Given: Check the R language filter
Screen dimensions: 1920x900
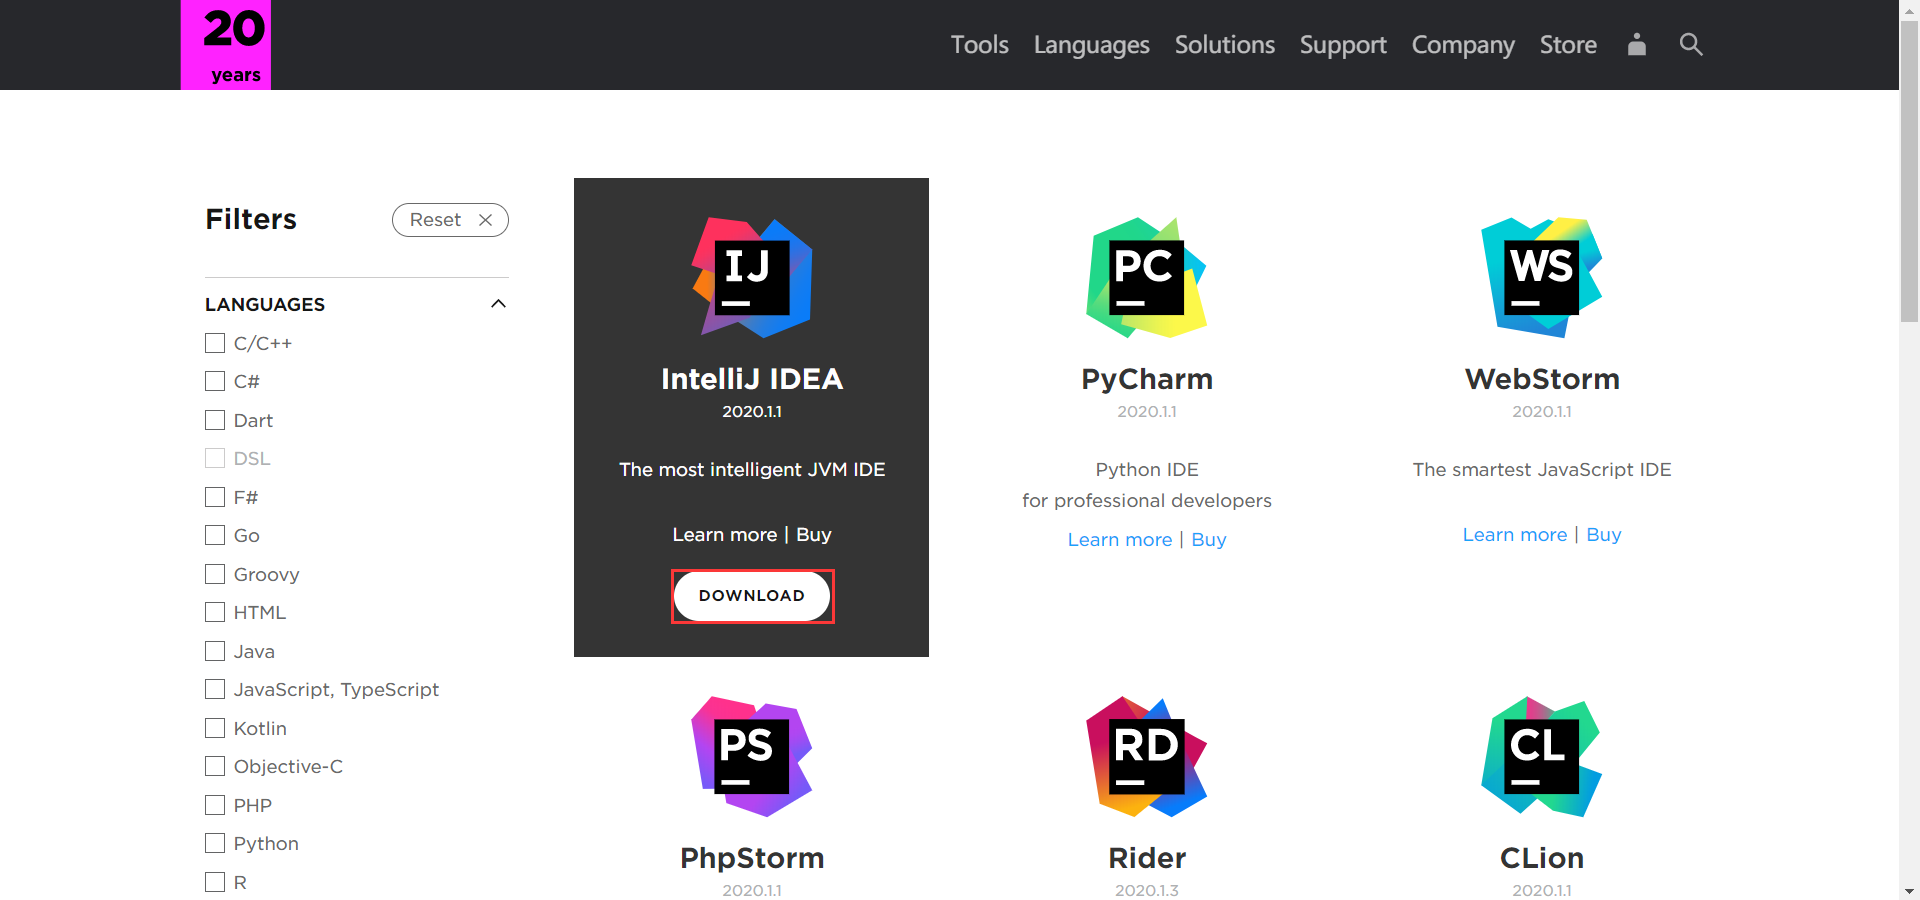Looking at the screenshot, I should (x=215, y=882).
